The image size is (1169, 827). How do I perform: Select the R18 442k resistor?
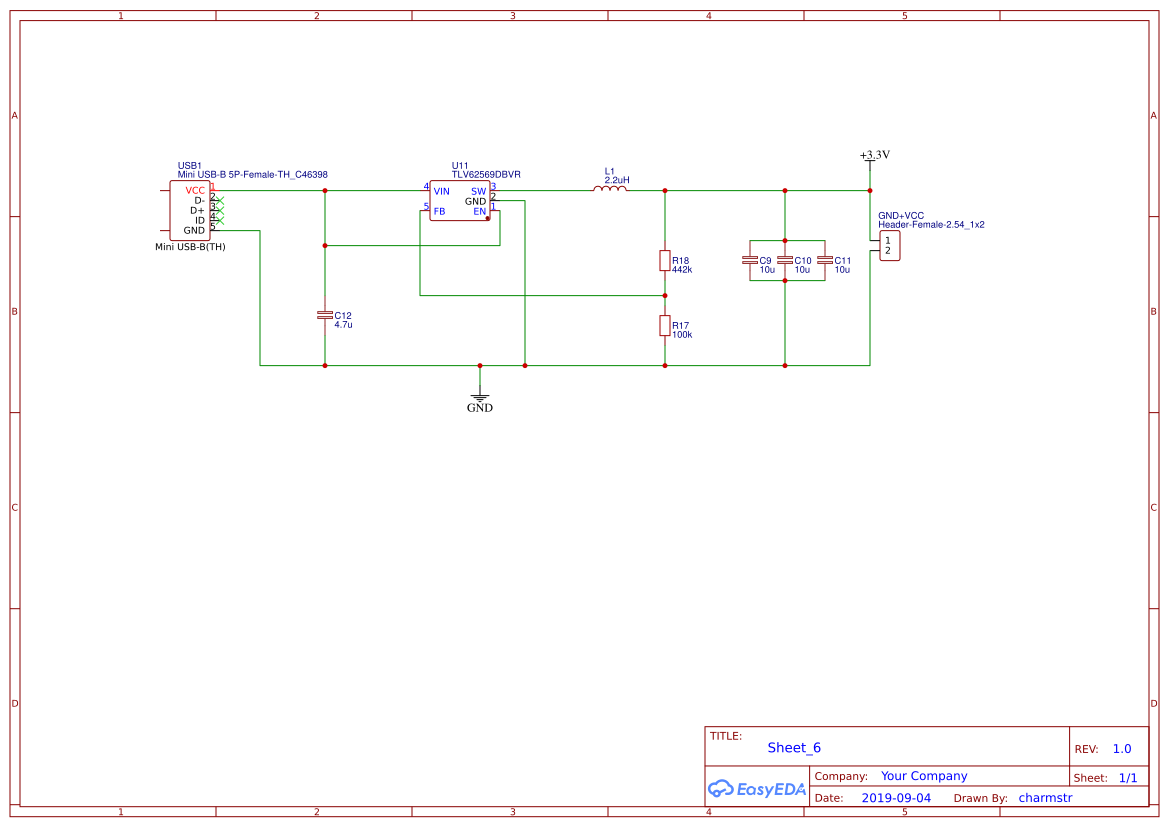coord(664,260)
